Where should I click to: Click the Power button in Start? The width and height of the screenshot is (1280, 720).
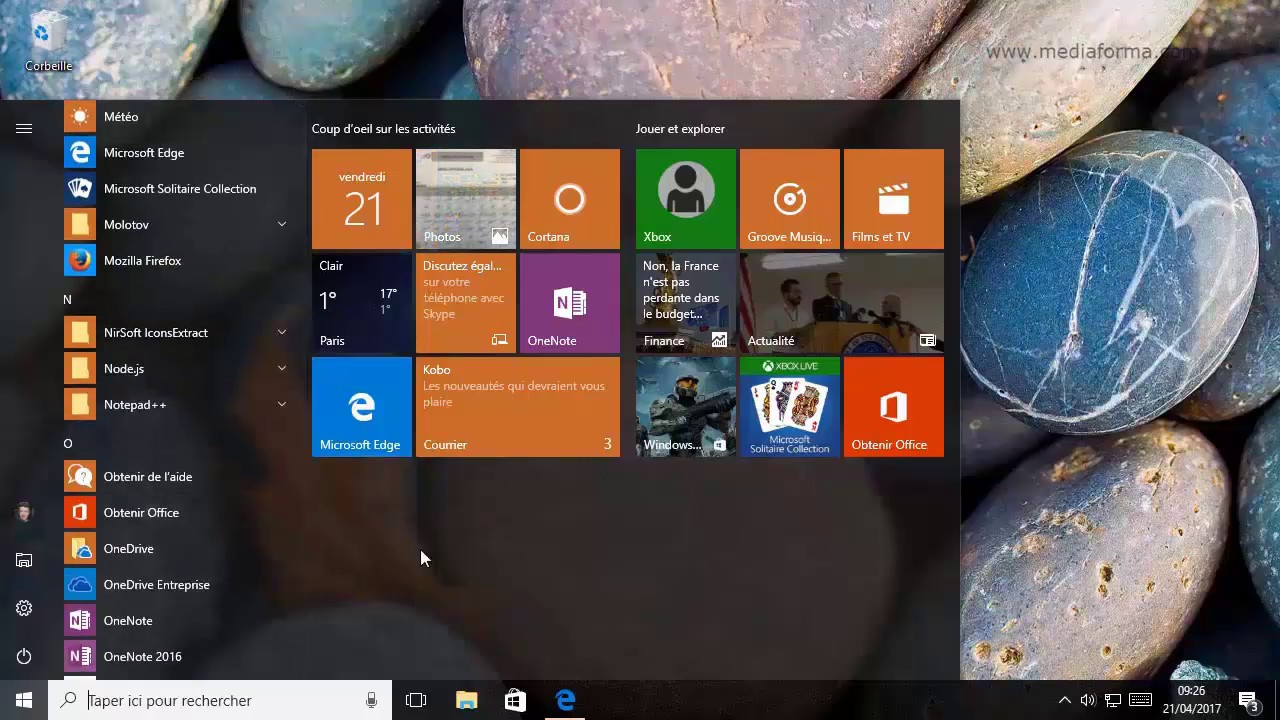pyautogui.click(x=24, y=656)
